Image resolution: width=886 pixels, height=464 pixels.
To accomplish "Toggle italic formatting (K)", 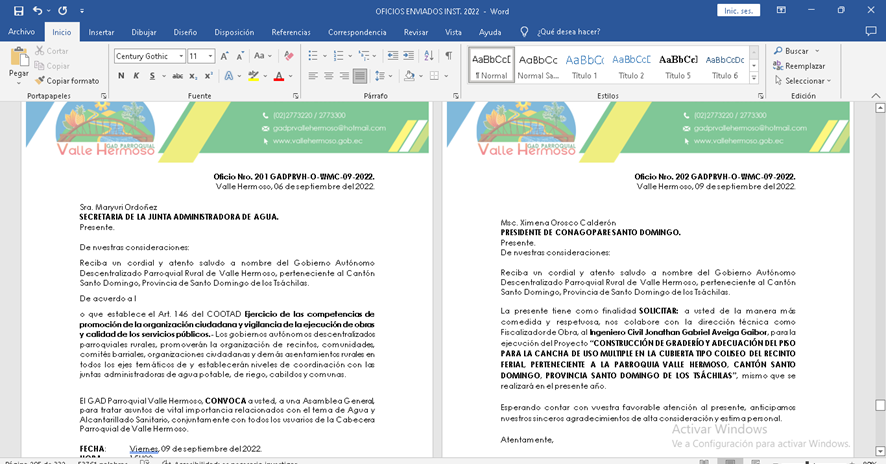I will (x=136, y=76).
